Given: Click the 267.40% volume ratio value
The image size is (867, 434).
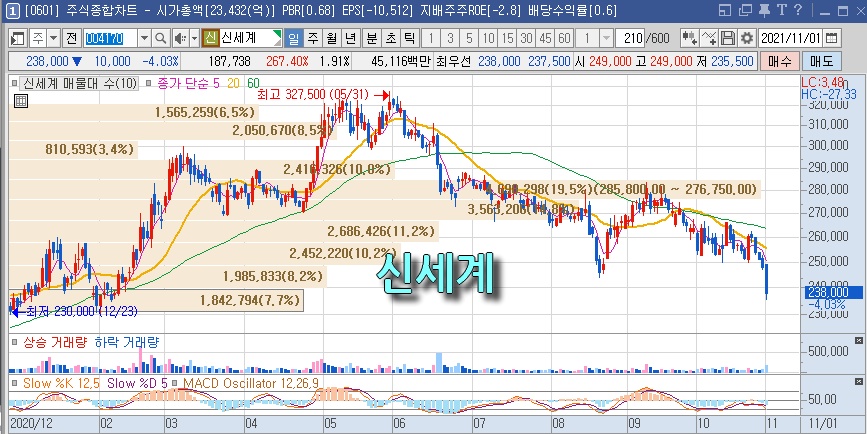Looking at the screenshot, I should [x=287, y=61].
